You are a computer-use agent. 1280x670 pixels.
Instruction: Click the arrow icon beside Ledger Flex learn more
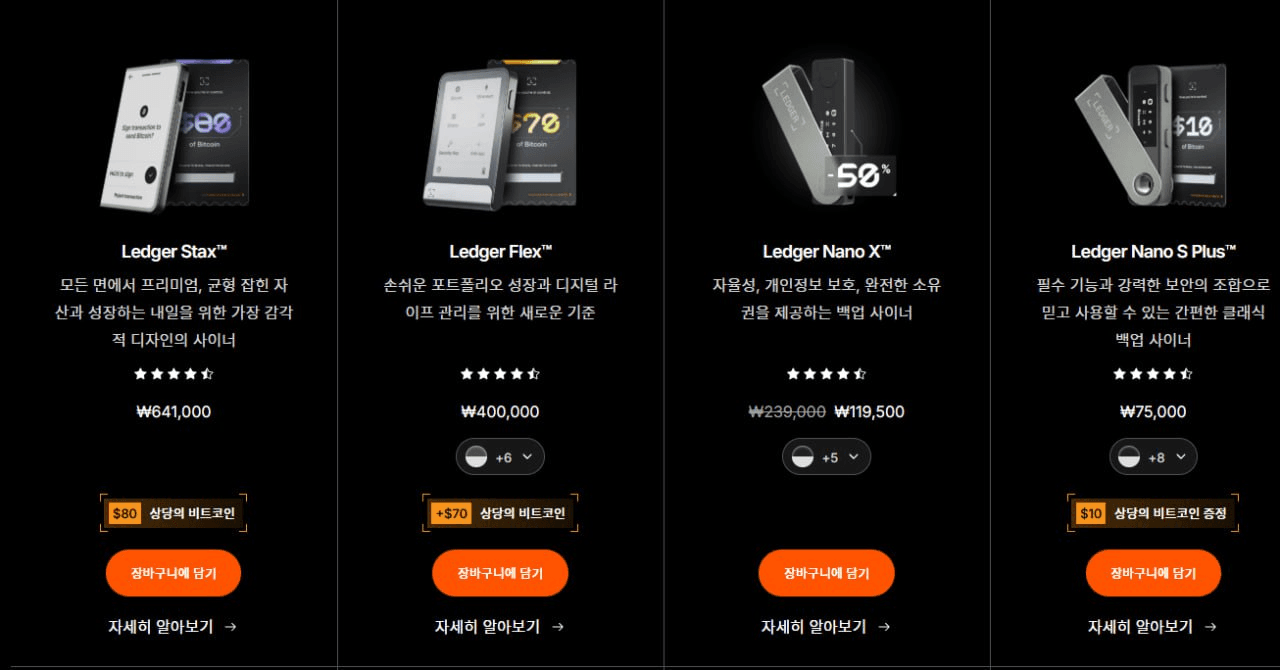coord(558,627)
